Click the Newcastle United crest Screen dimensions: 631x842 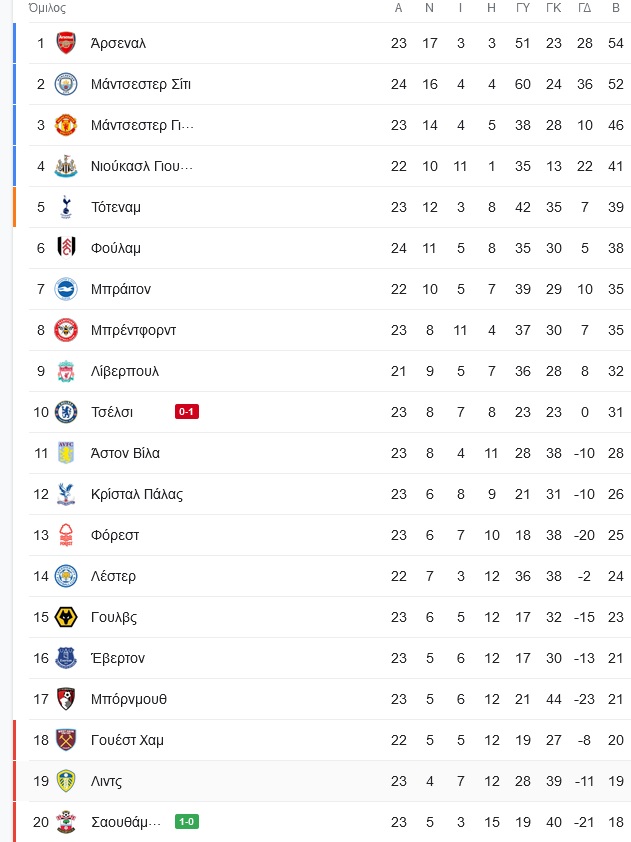point(66,166)
